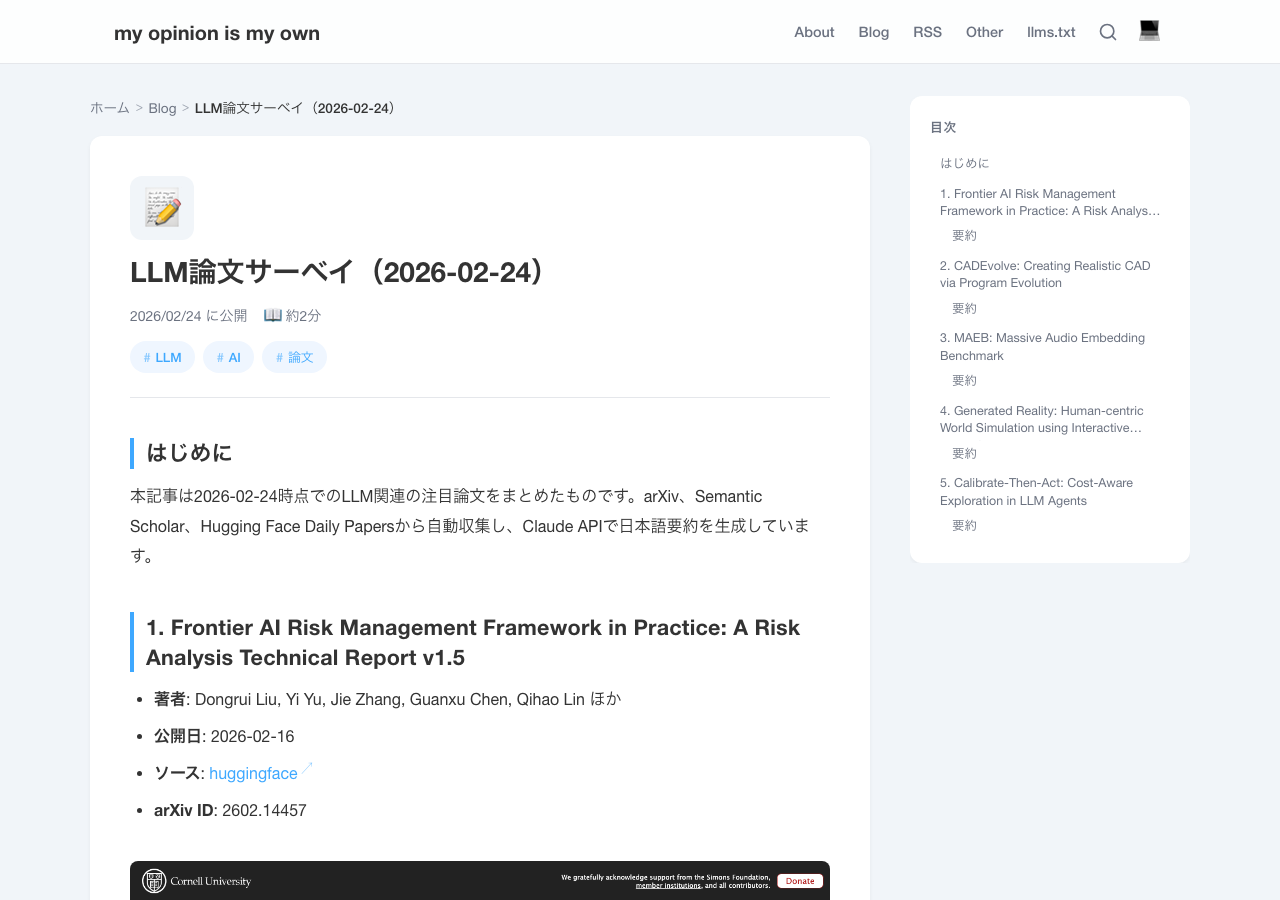Select the #論文 tag
Viewport: 1280px width, 900px height.
[294, 356]
